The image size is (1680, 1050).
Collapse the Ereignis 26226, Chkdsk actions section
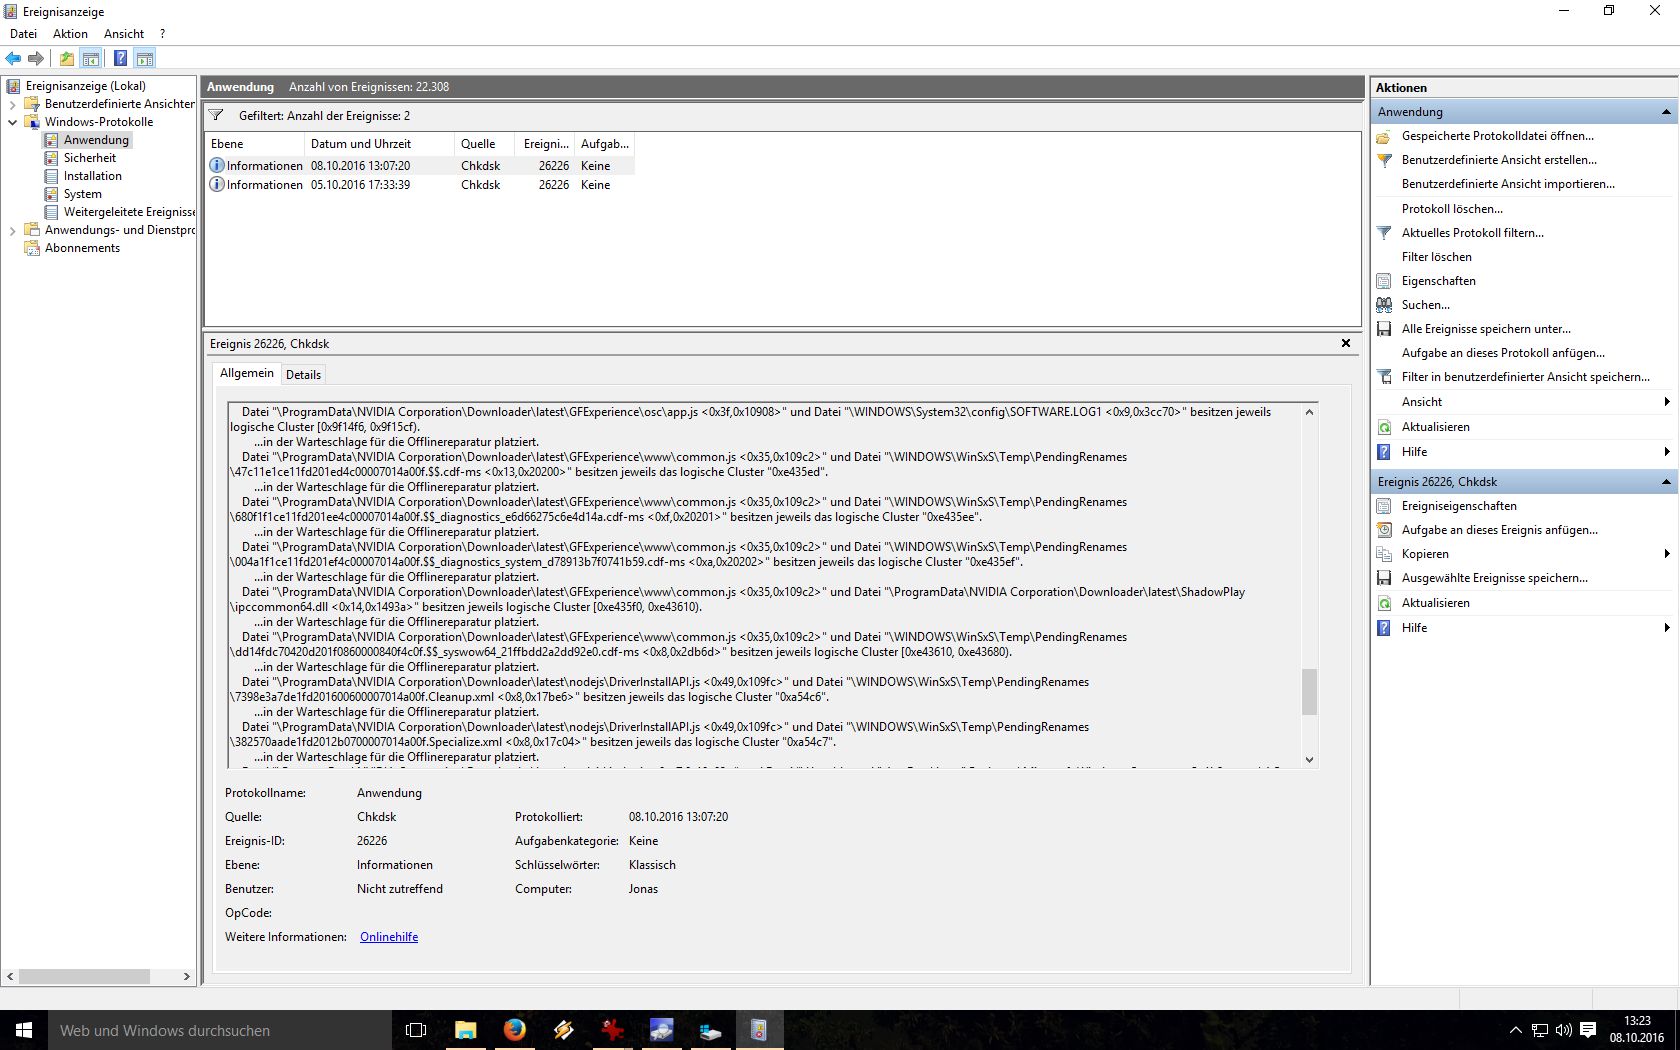pyautogui.click(x=1666, y=482)
